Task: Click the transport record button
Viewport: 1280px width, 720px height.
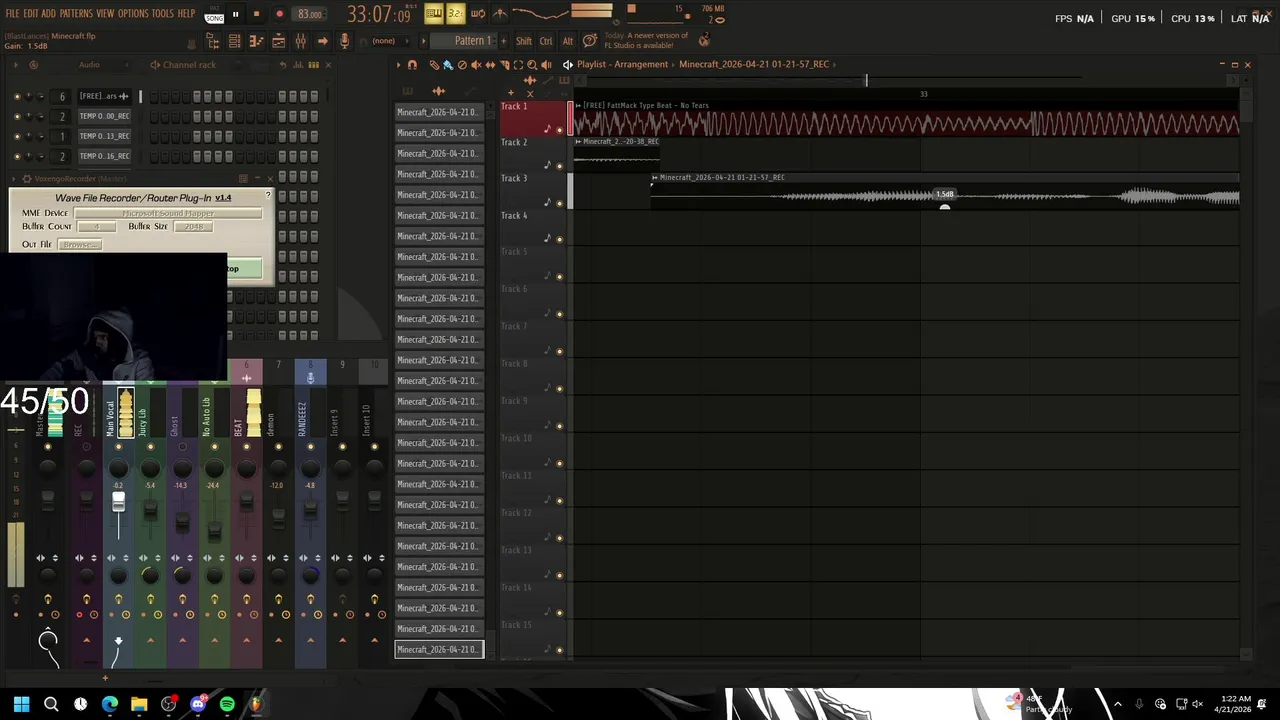Action: pyautogui.click(x=279, y=15)
